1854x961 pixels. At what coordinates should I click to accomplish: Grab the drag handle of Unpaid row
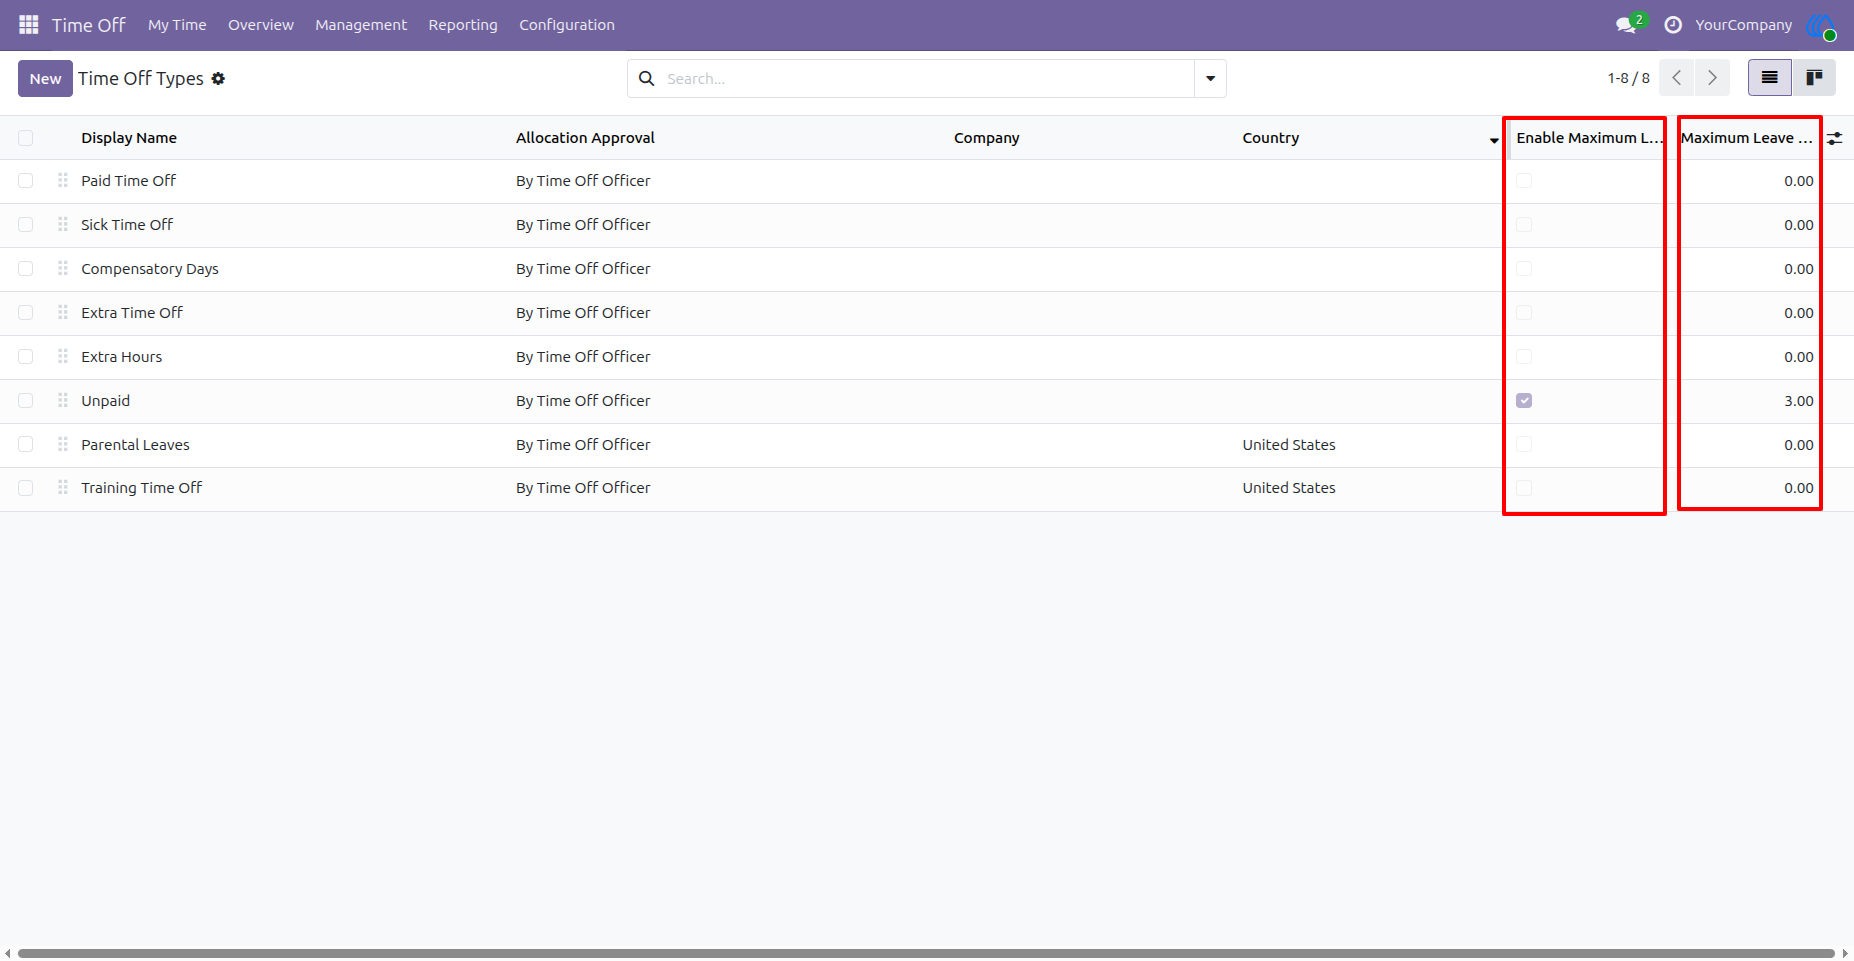(63, 400)
